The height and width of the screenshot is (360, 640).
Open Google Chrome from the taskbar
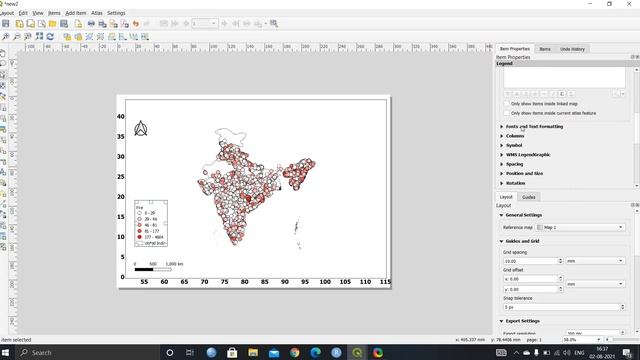point(294,353)
